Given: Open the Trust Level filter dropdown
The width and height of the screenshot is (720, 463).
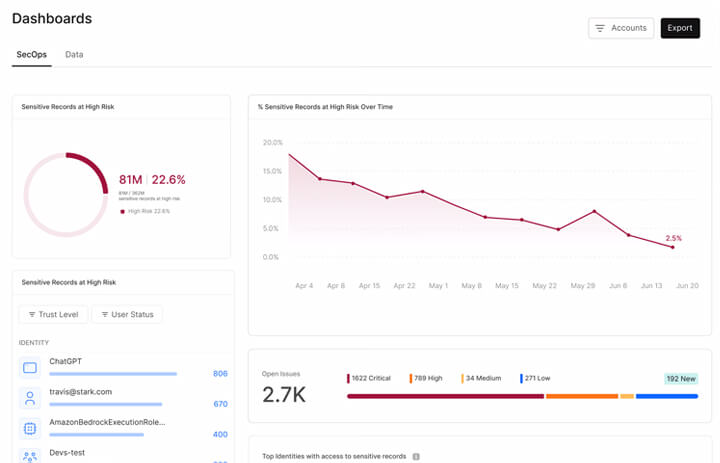Looking at the screenshot, I should tap(53, 314).
